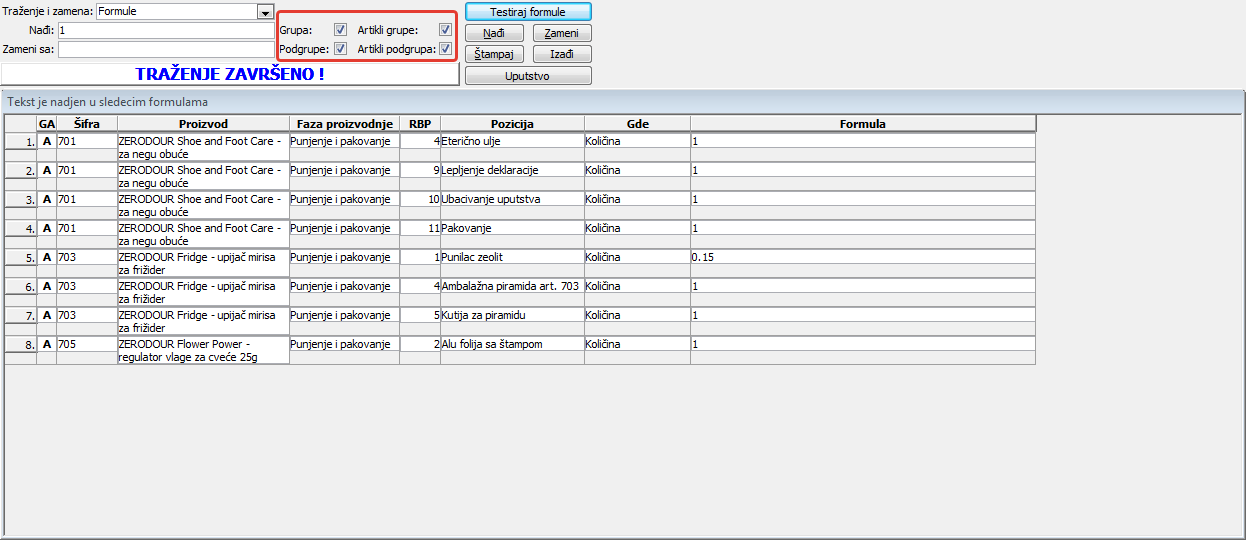Select row 5 Punilac zeolit position cell
This screenshot has width=1246, height=540.
[x=512, y=257]
